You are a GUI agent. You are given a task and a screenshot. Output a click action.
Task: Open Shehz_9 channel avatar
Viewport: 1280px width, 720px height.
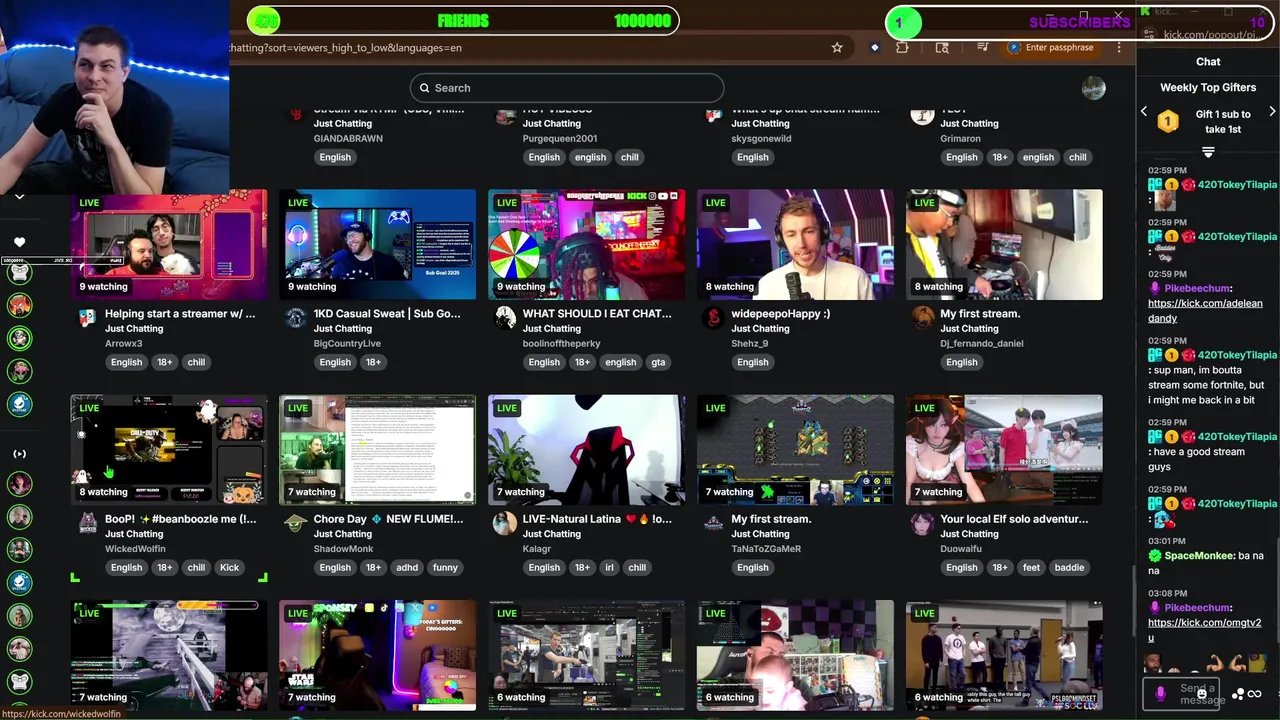pos(713,318)
